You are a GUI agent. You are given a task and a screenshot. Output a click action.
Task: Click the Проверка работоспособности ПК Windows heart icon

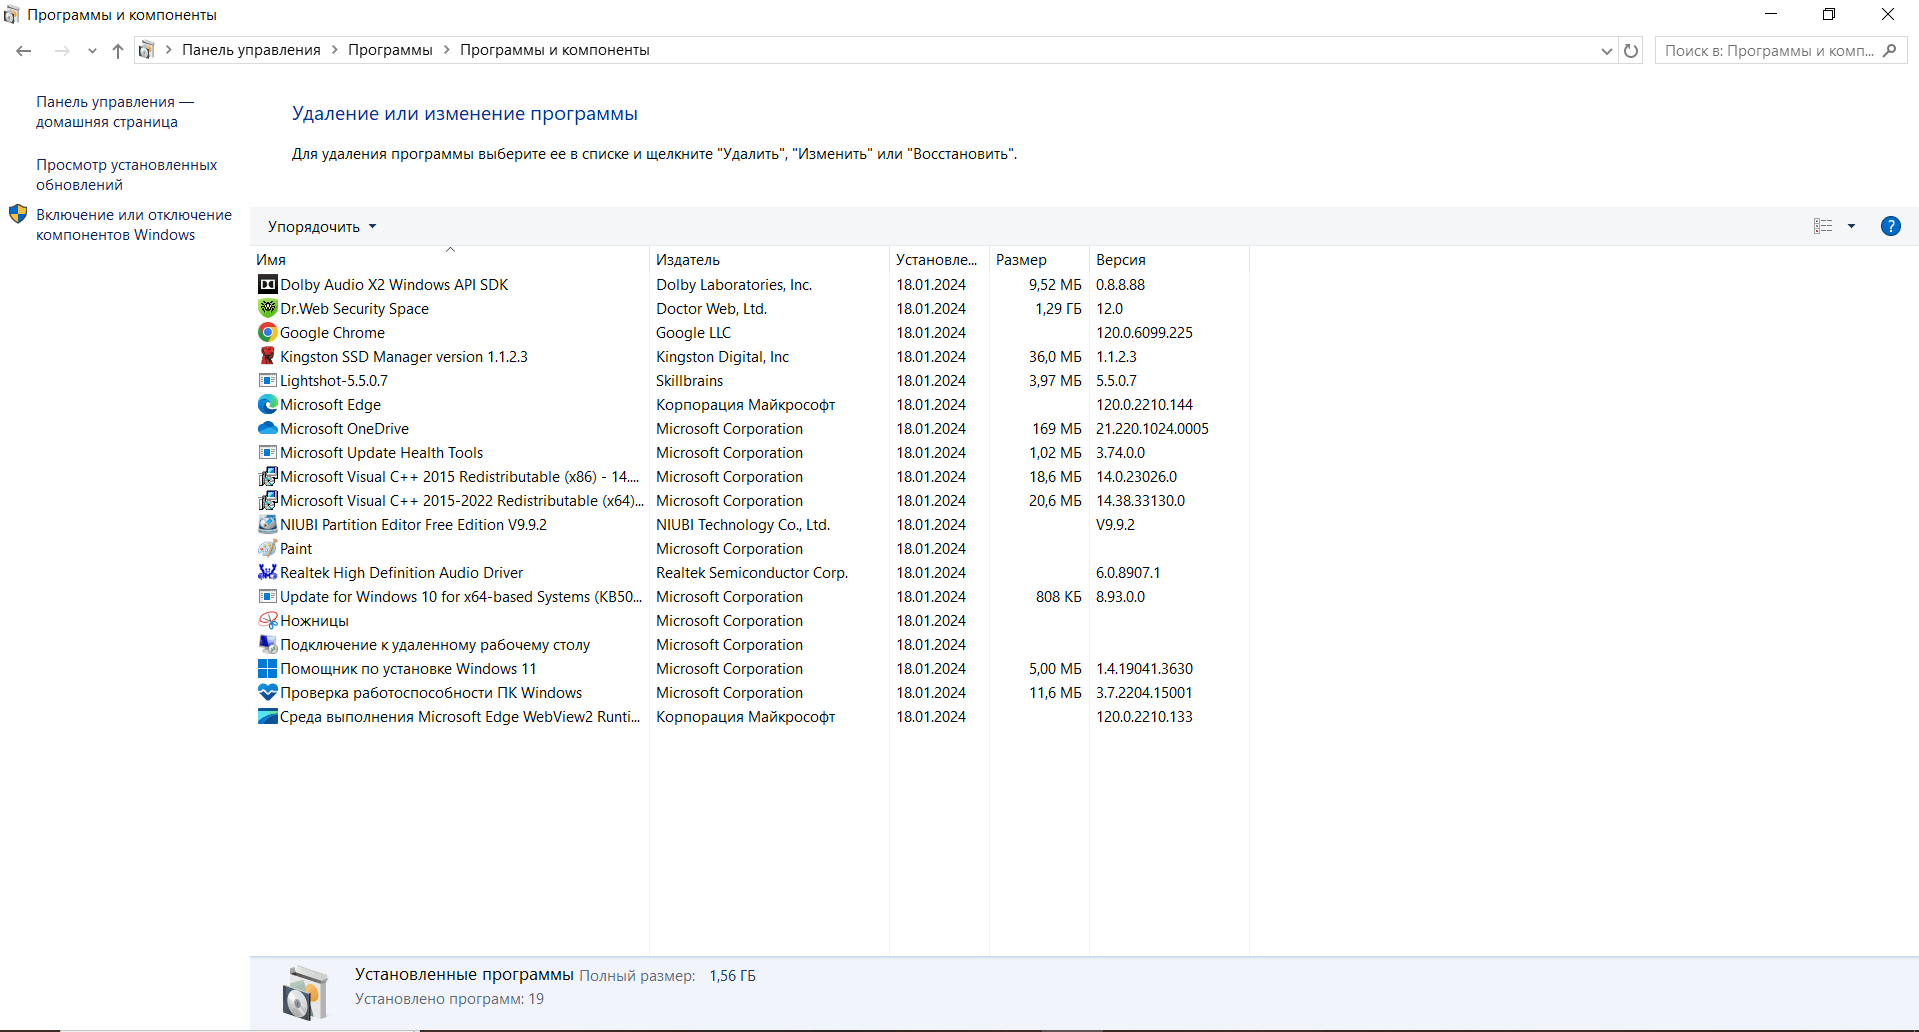(x=267, y=693)
